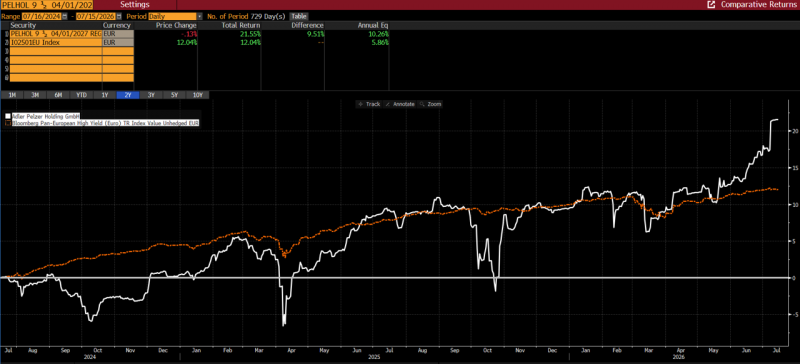Open the Settings menu
The height and width of the screenshot is (364, 800).
point(135,5)
